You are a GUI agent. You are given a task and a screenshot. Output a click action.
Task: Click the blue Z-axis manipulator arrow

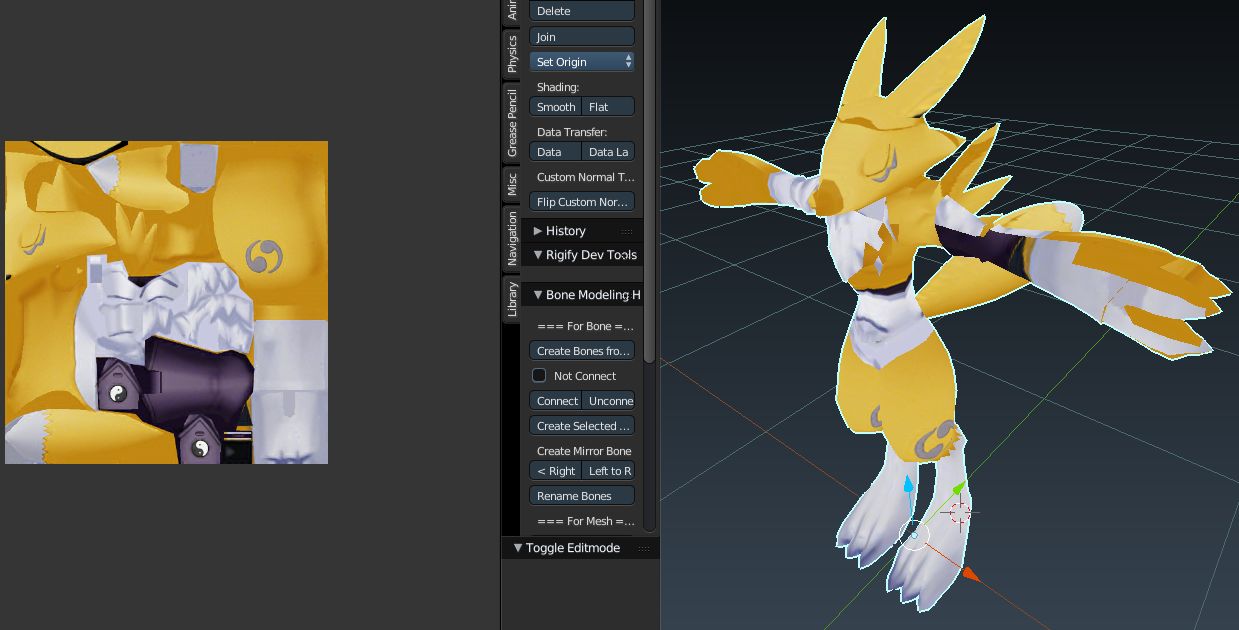coord(909,486)
